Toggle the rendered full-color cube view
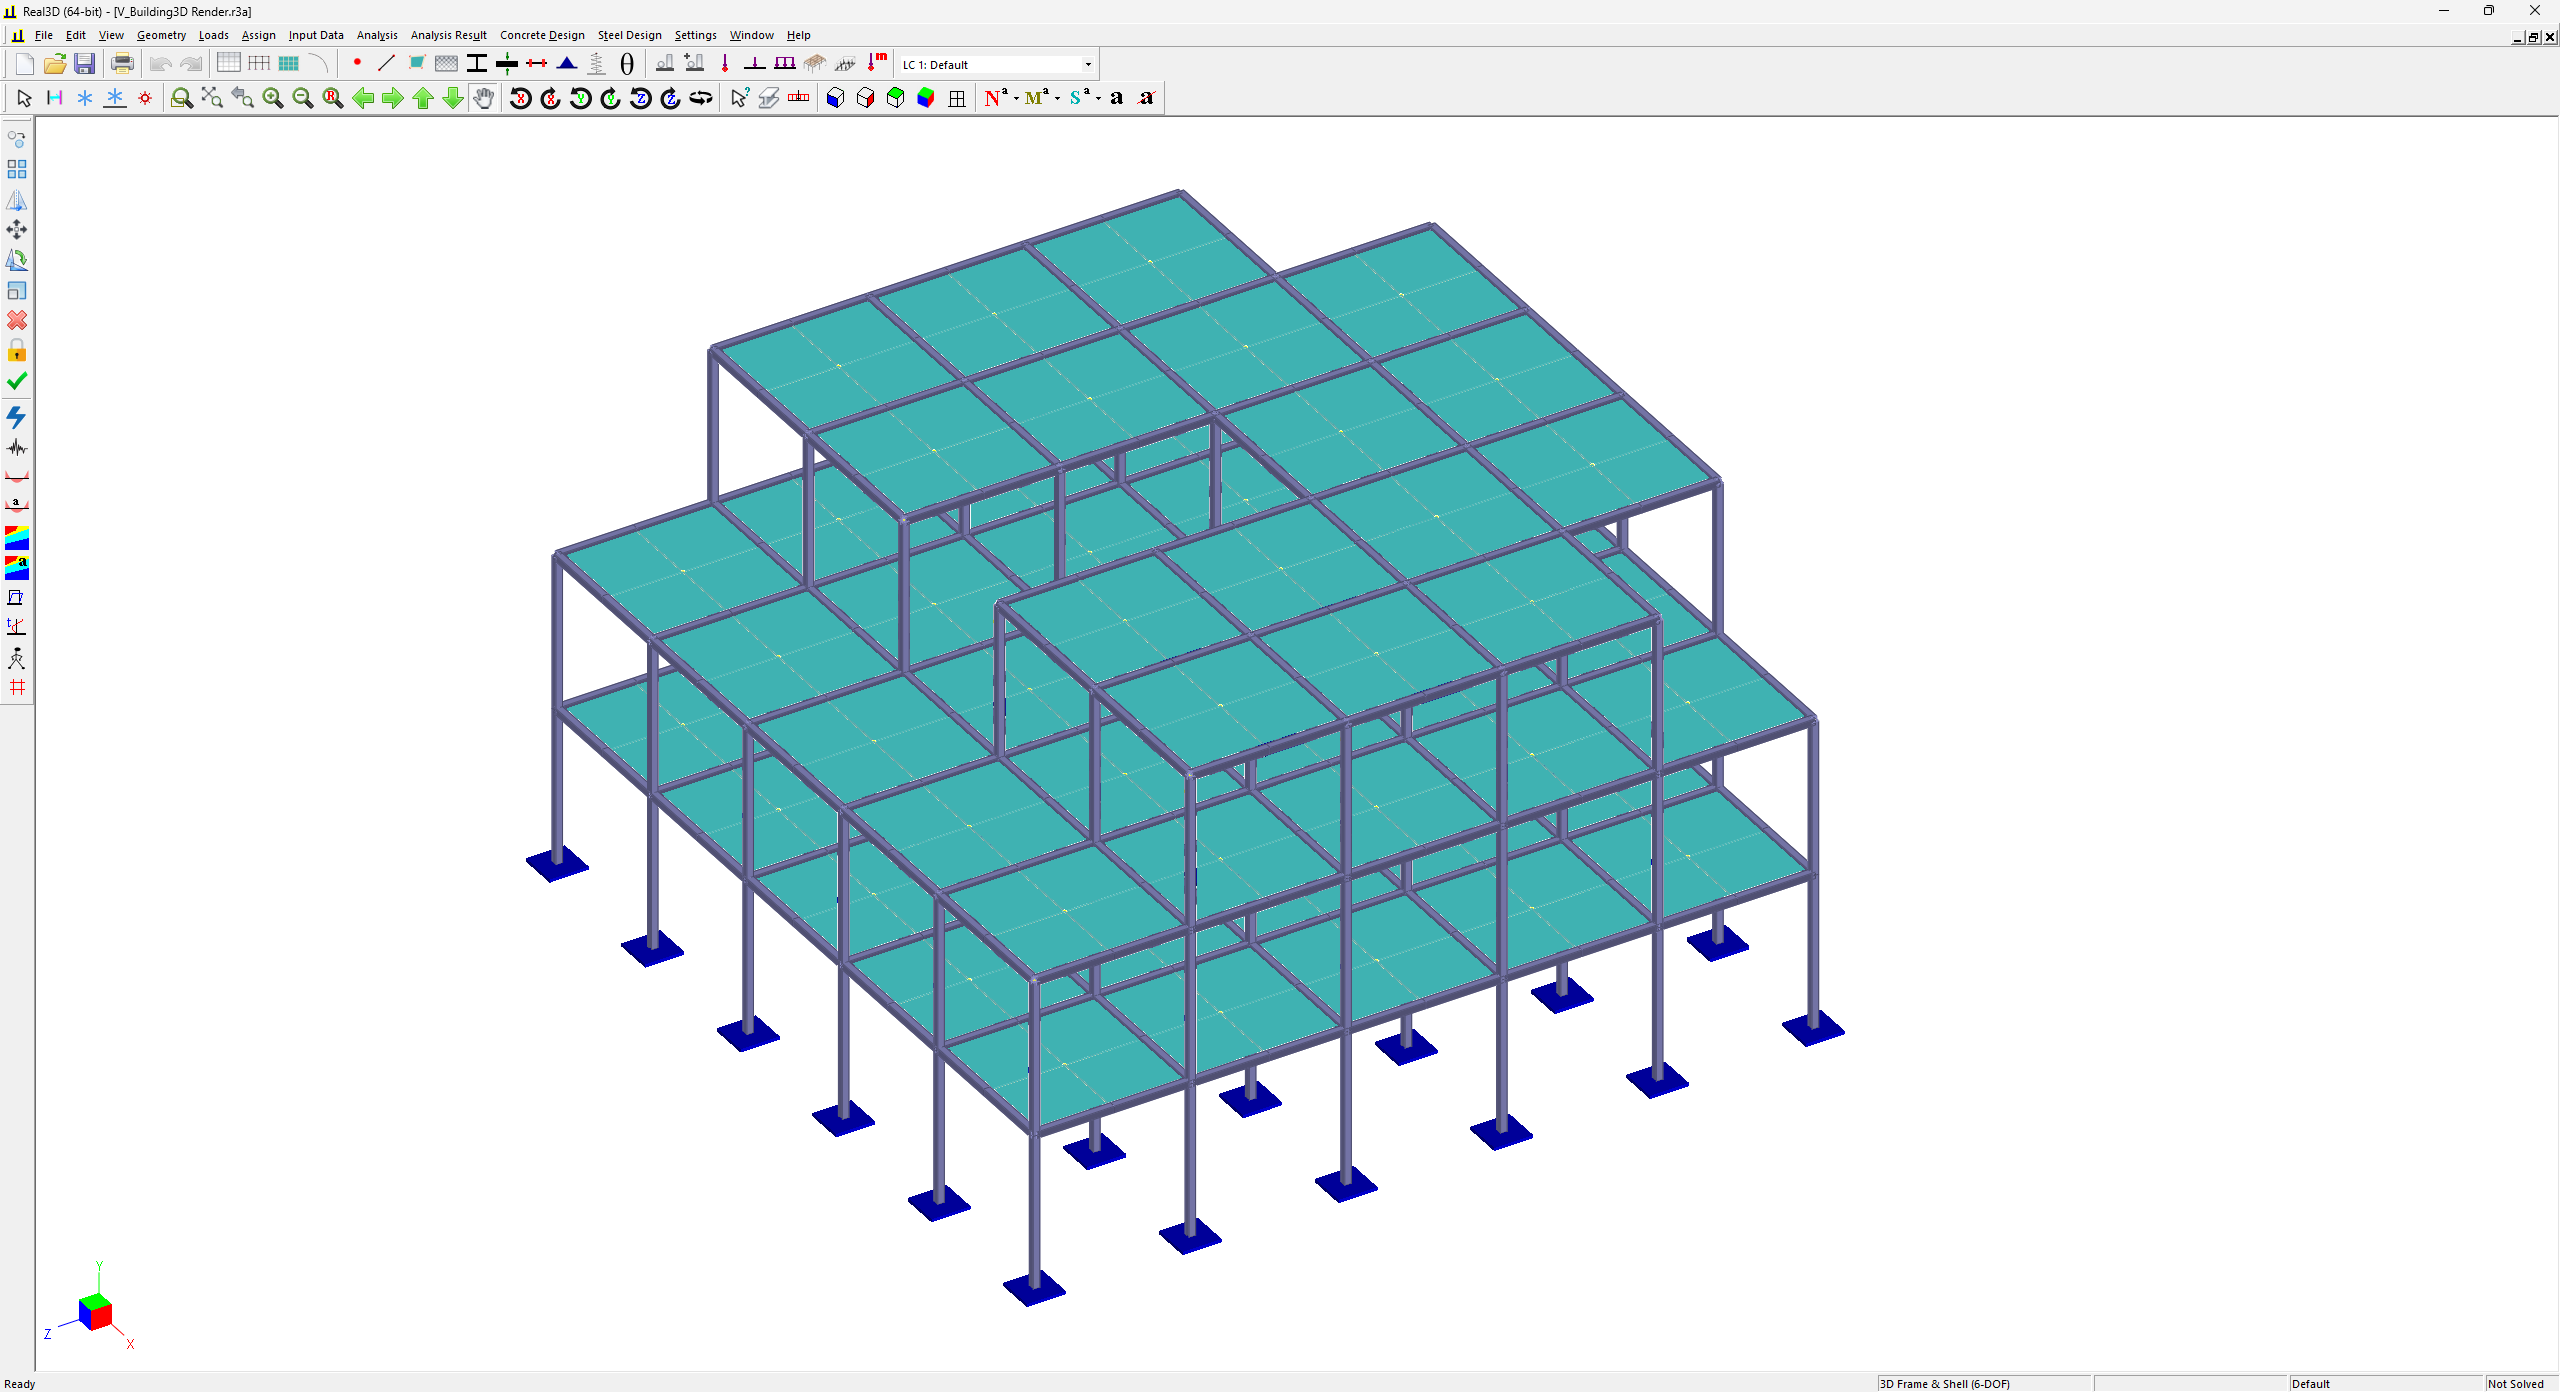Screen dimensions: 2560x1392 click(926, 98)
